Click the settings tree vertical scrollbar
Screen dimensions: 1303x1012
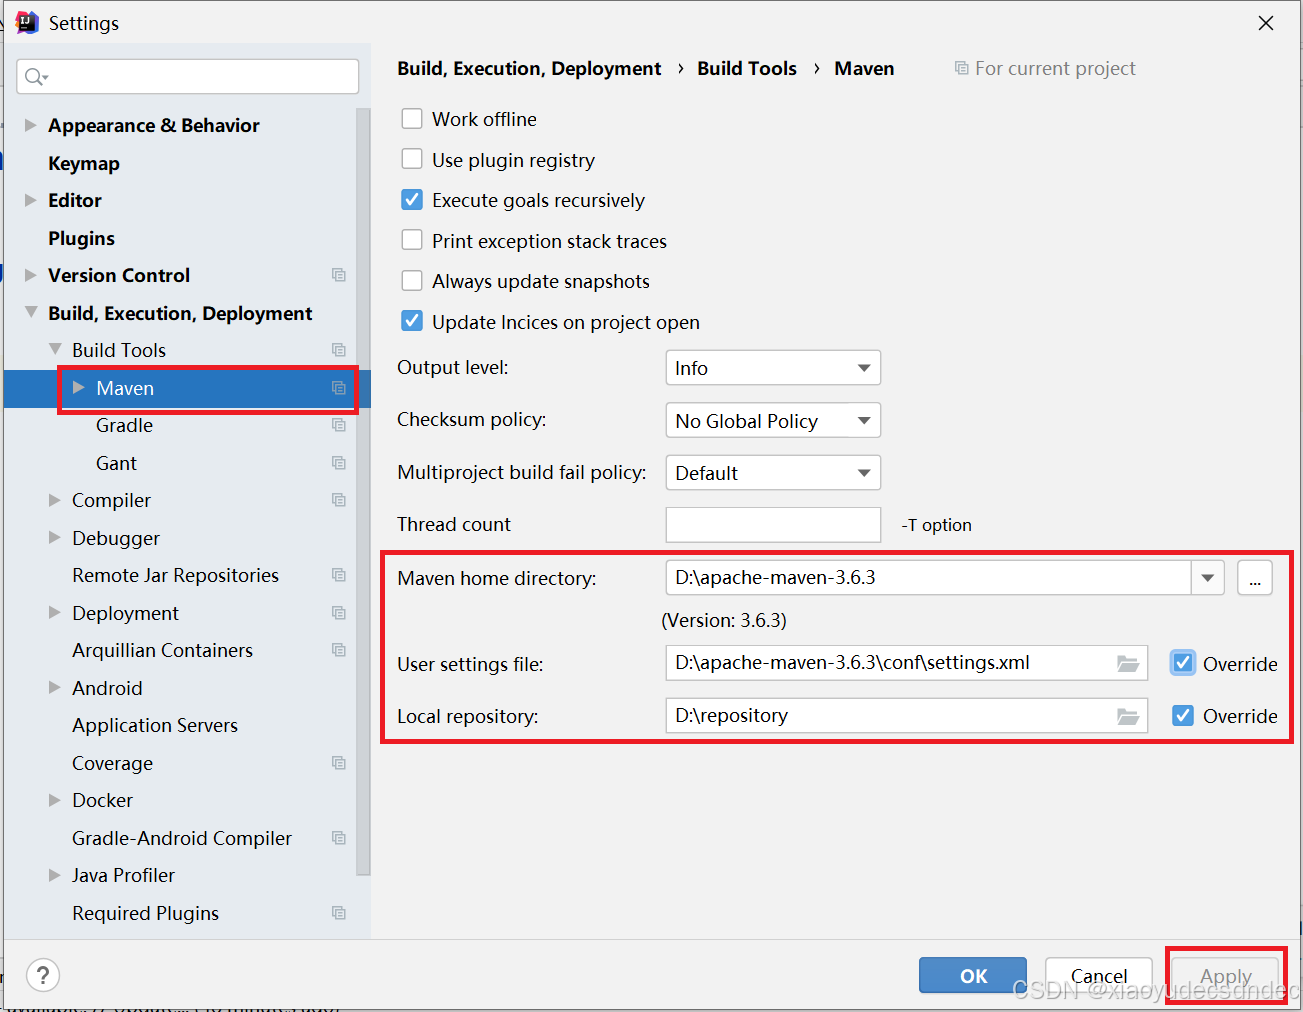[363, 492]
